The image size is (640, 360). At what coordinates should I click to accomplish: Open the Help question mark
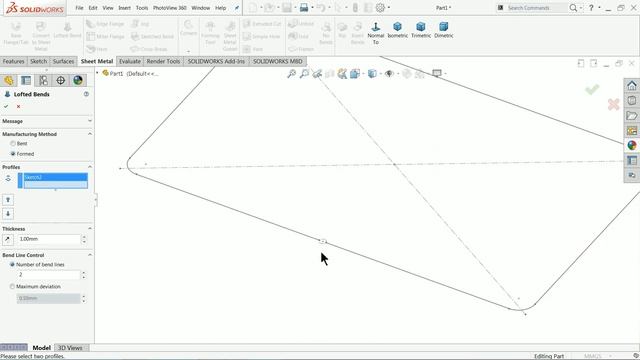pyautogui.click(x=591, y=8)
